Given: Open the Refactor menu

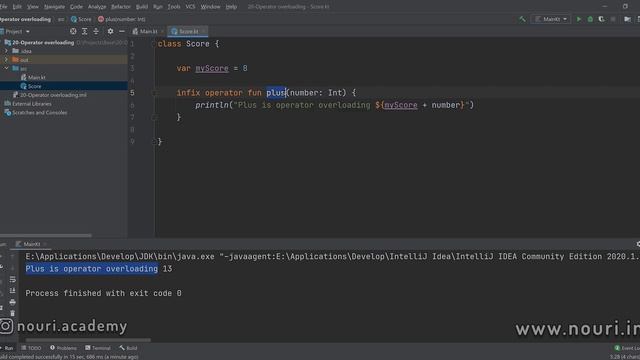Looking at the screenshot, I should coord(121,7).
